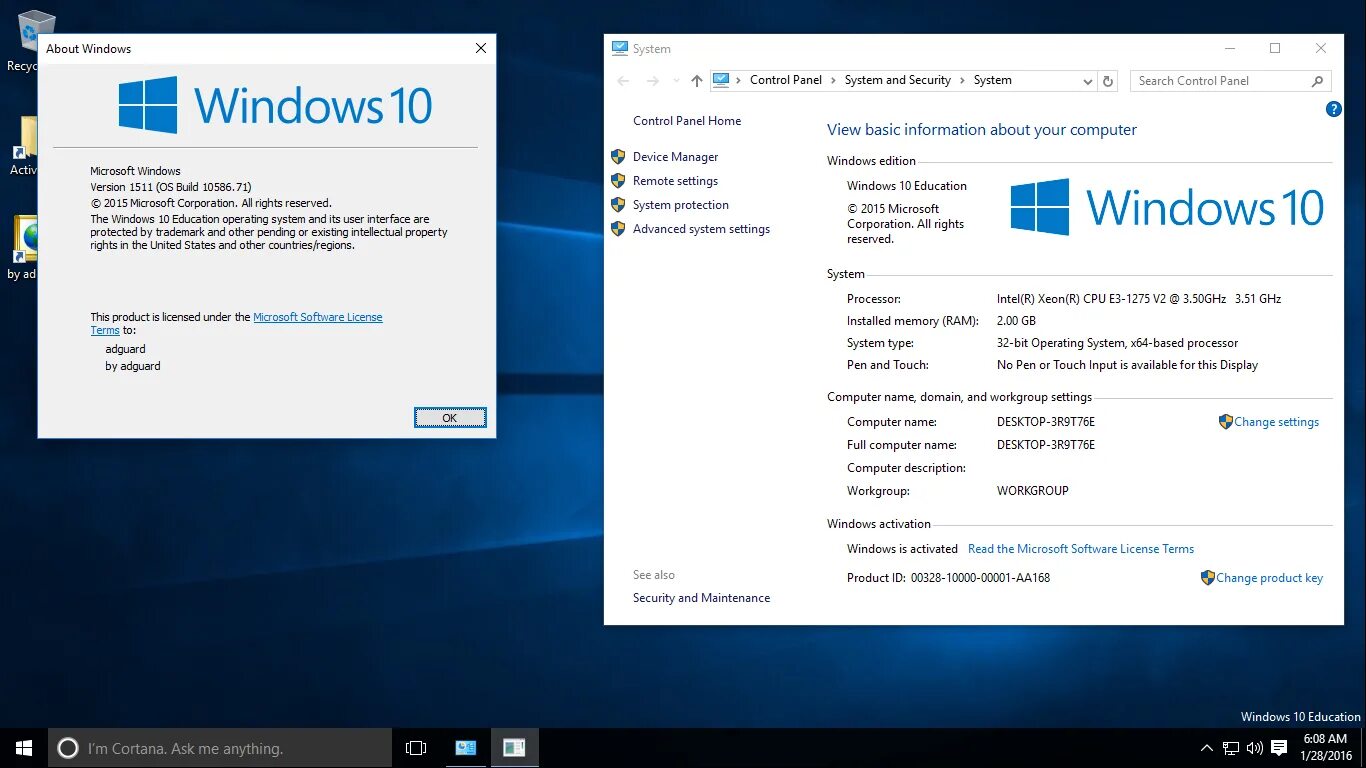Click Change settings for computer name
The image size is (1366, 768).
click(1276, 422)
